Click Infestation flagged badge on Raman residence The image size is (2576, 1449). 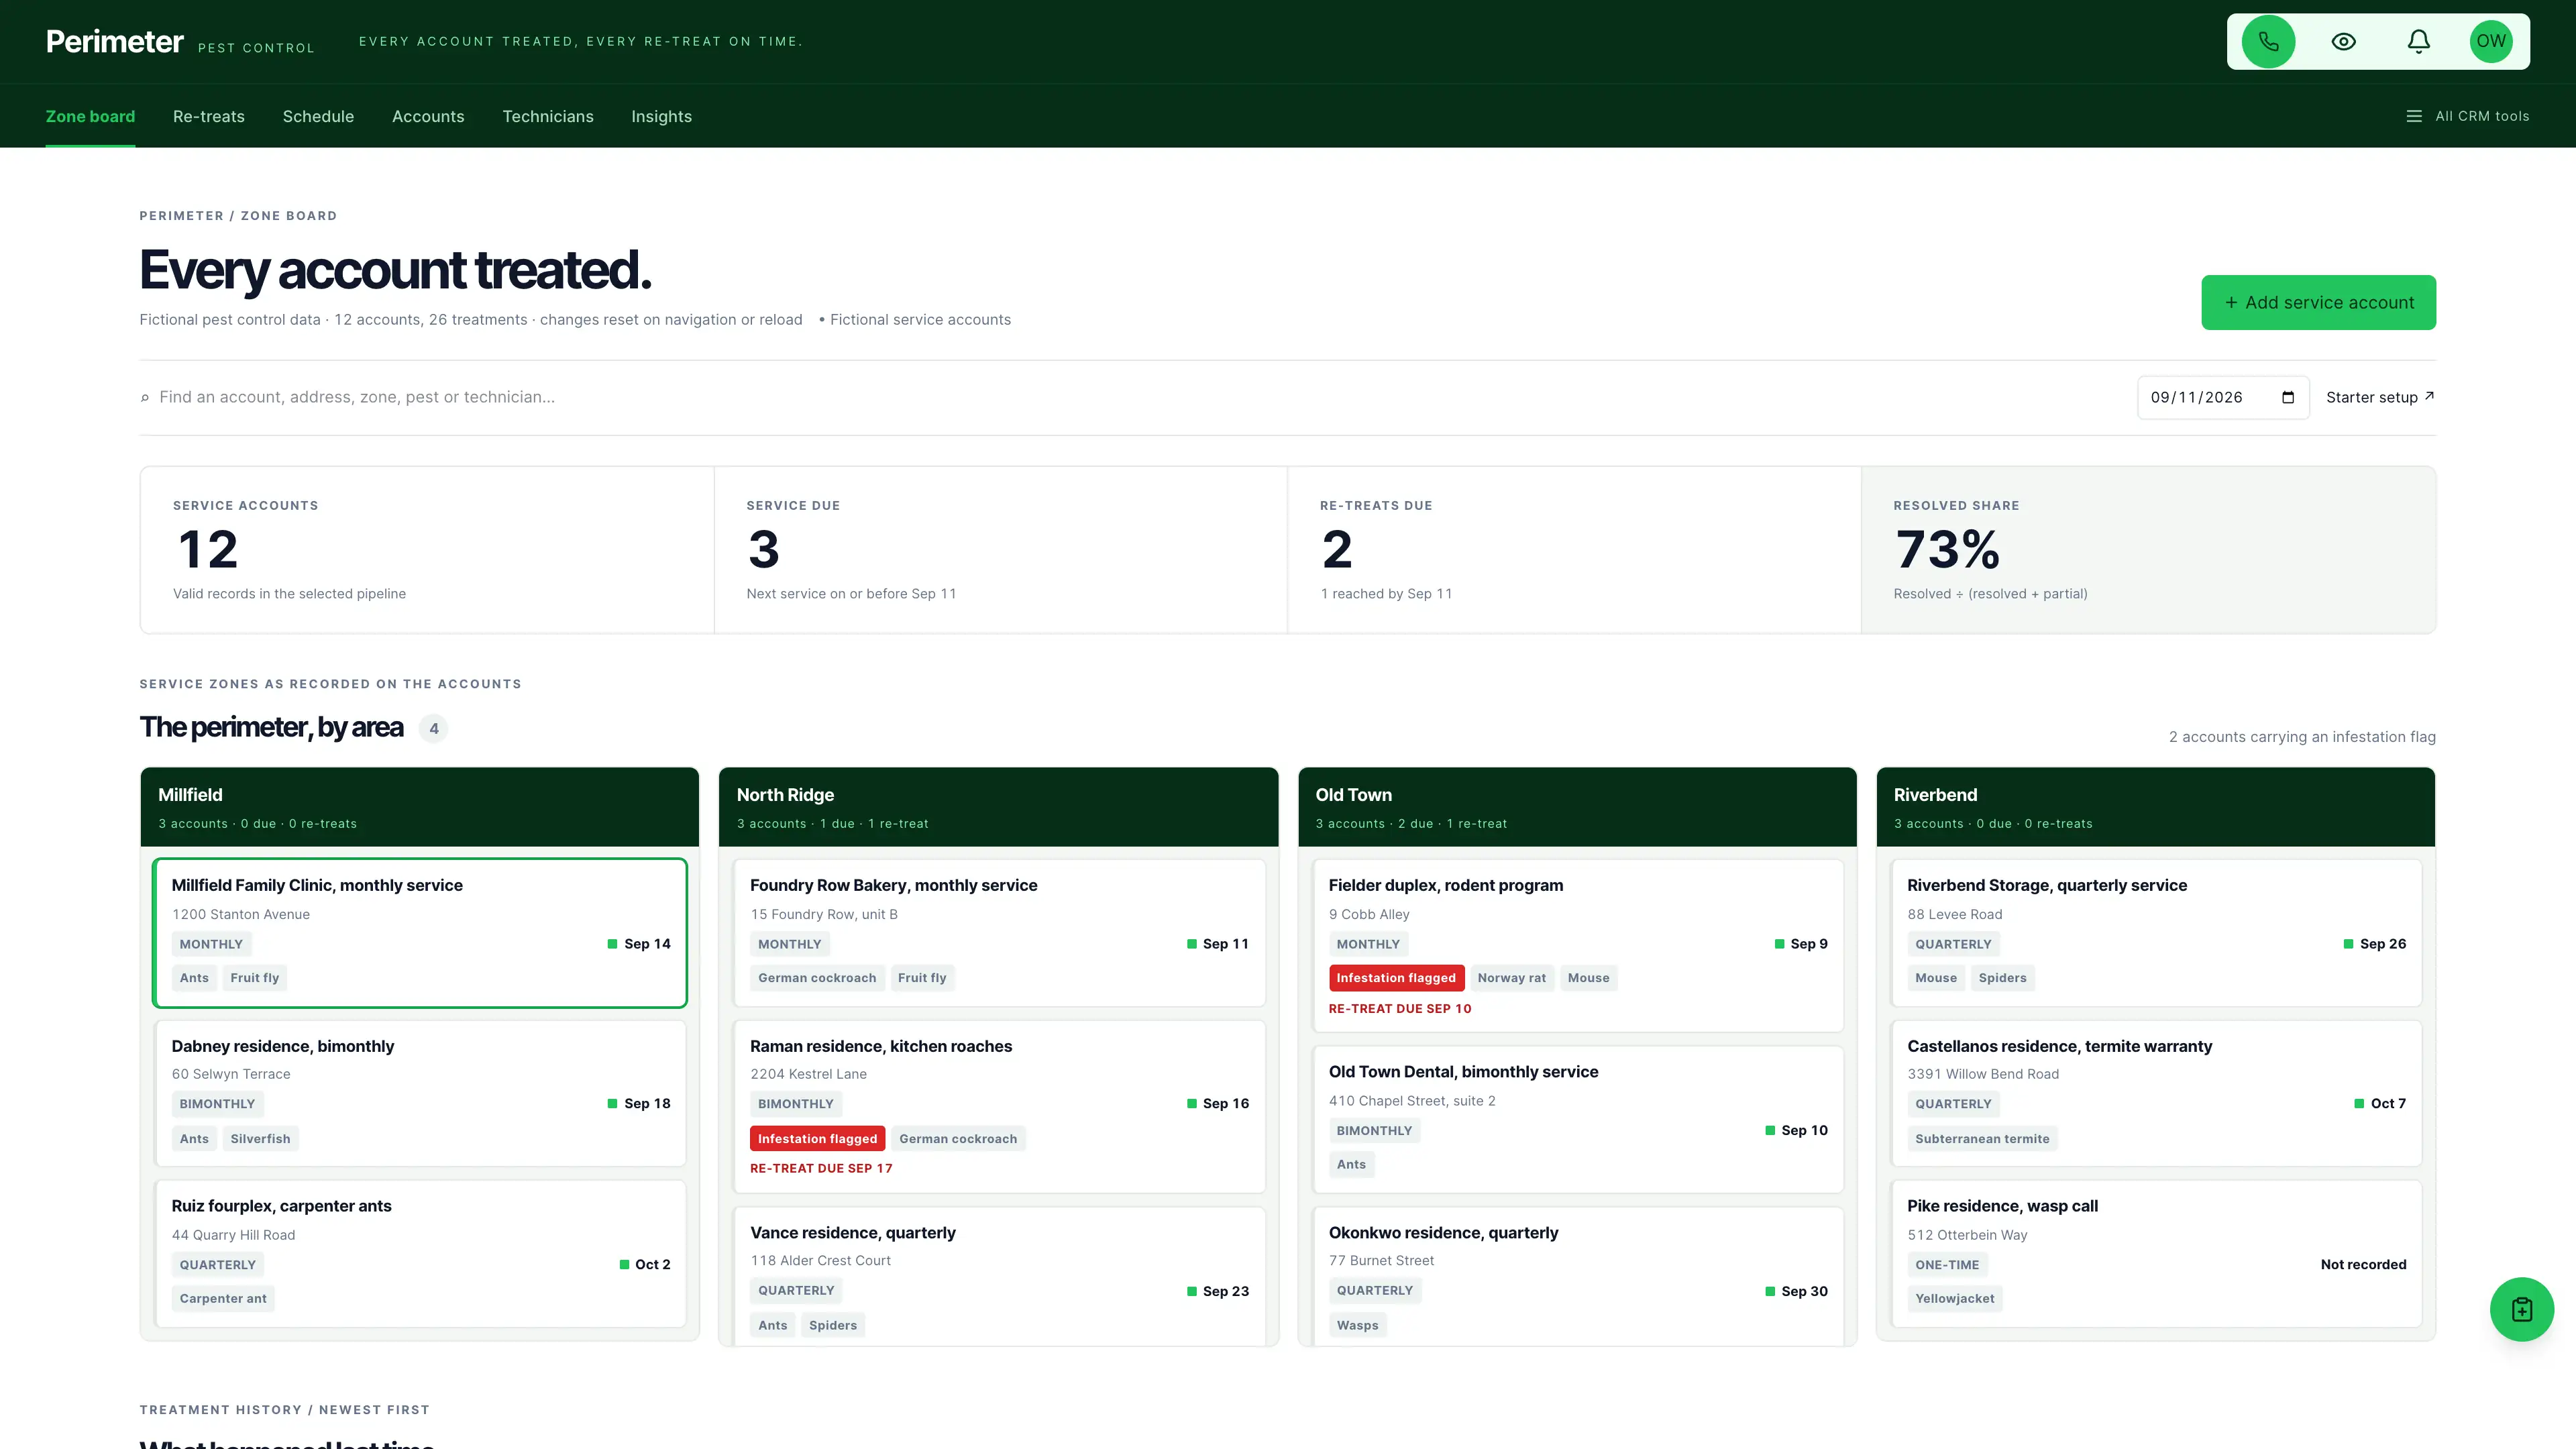(817, 1138)
